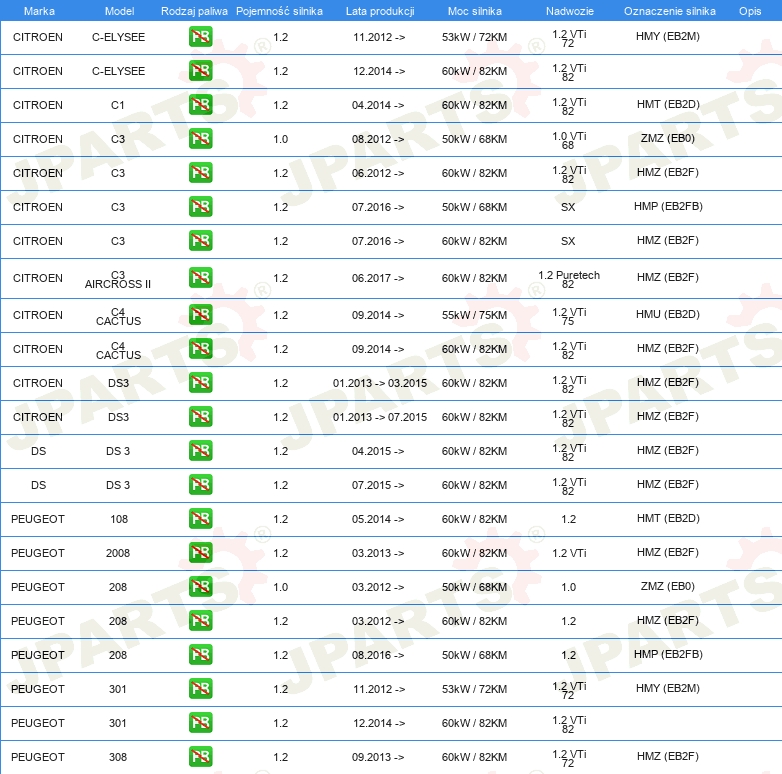Click the Marka column header

pyautogui.click(x=39, y=11)
